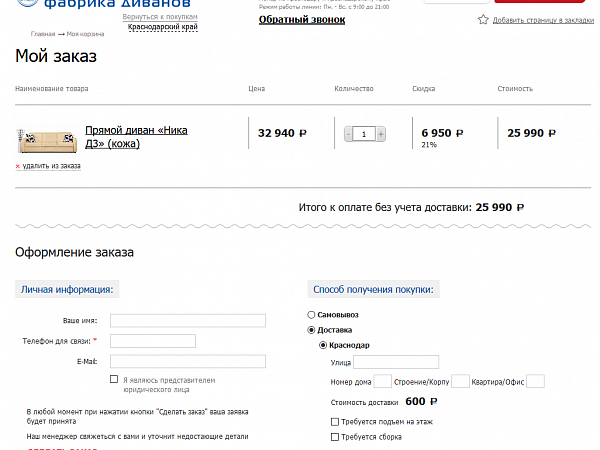Click the sofa product thumbnail
The width and height of the screenshot is (600, 450).
click(42, 137)
